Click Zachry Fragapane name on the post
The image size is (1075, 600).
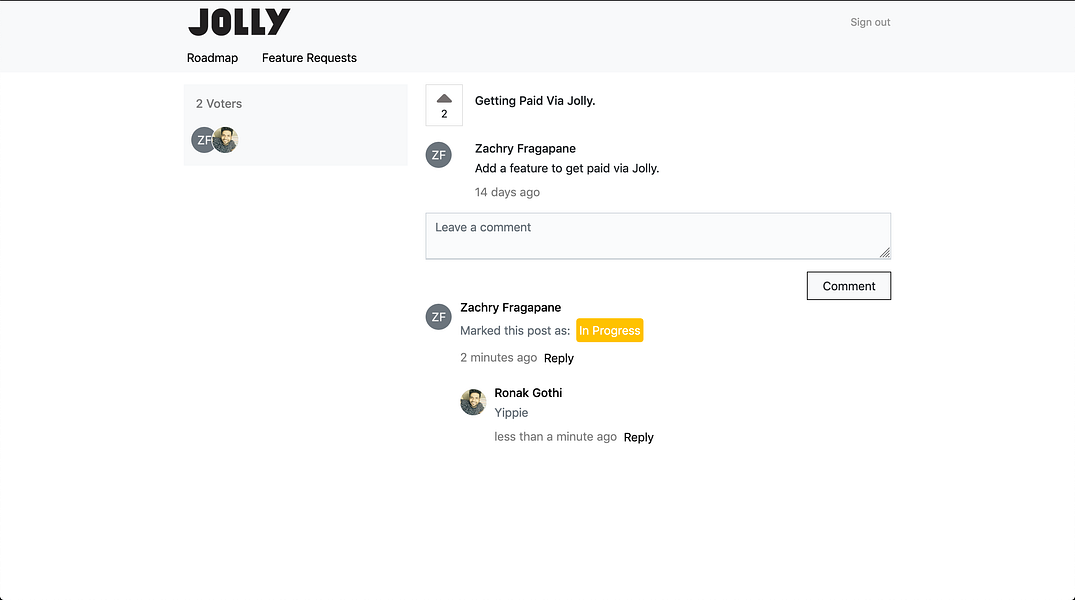click(525, 148)
